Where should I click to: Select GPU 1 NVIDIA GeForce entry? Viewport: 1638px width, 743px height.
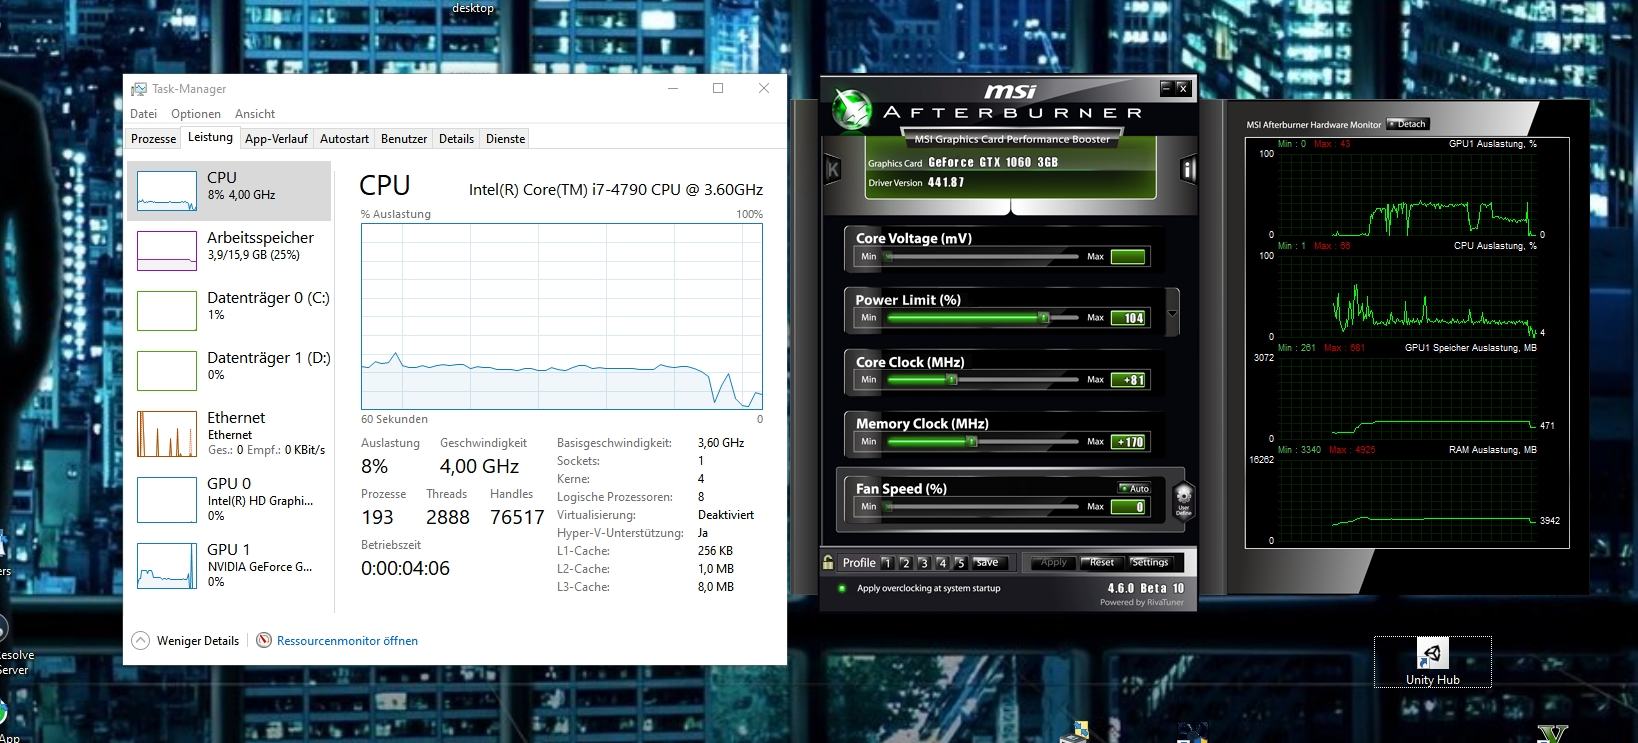point(230,565)
